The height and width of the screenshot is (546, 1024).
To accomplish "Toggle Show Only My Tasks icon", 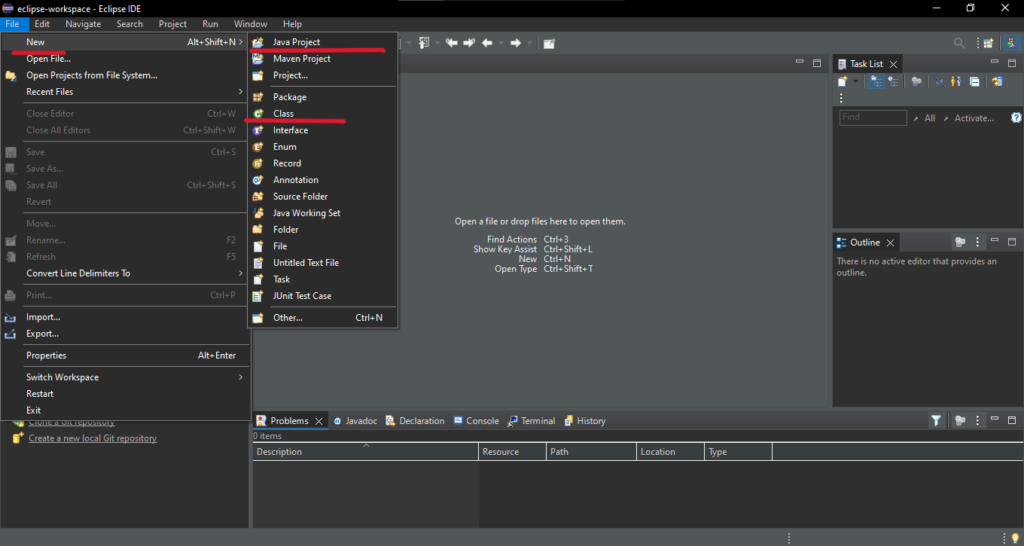I will [956, 81].
